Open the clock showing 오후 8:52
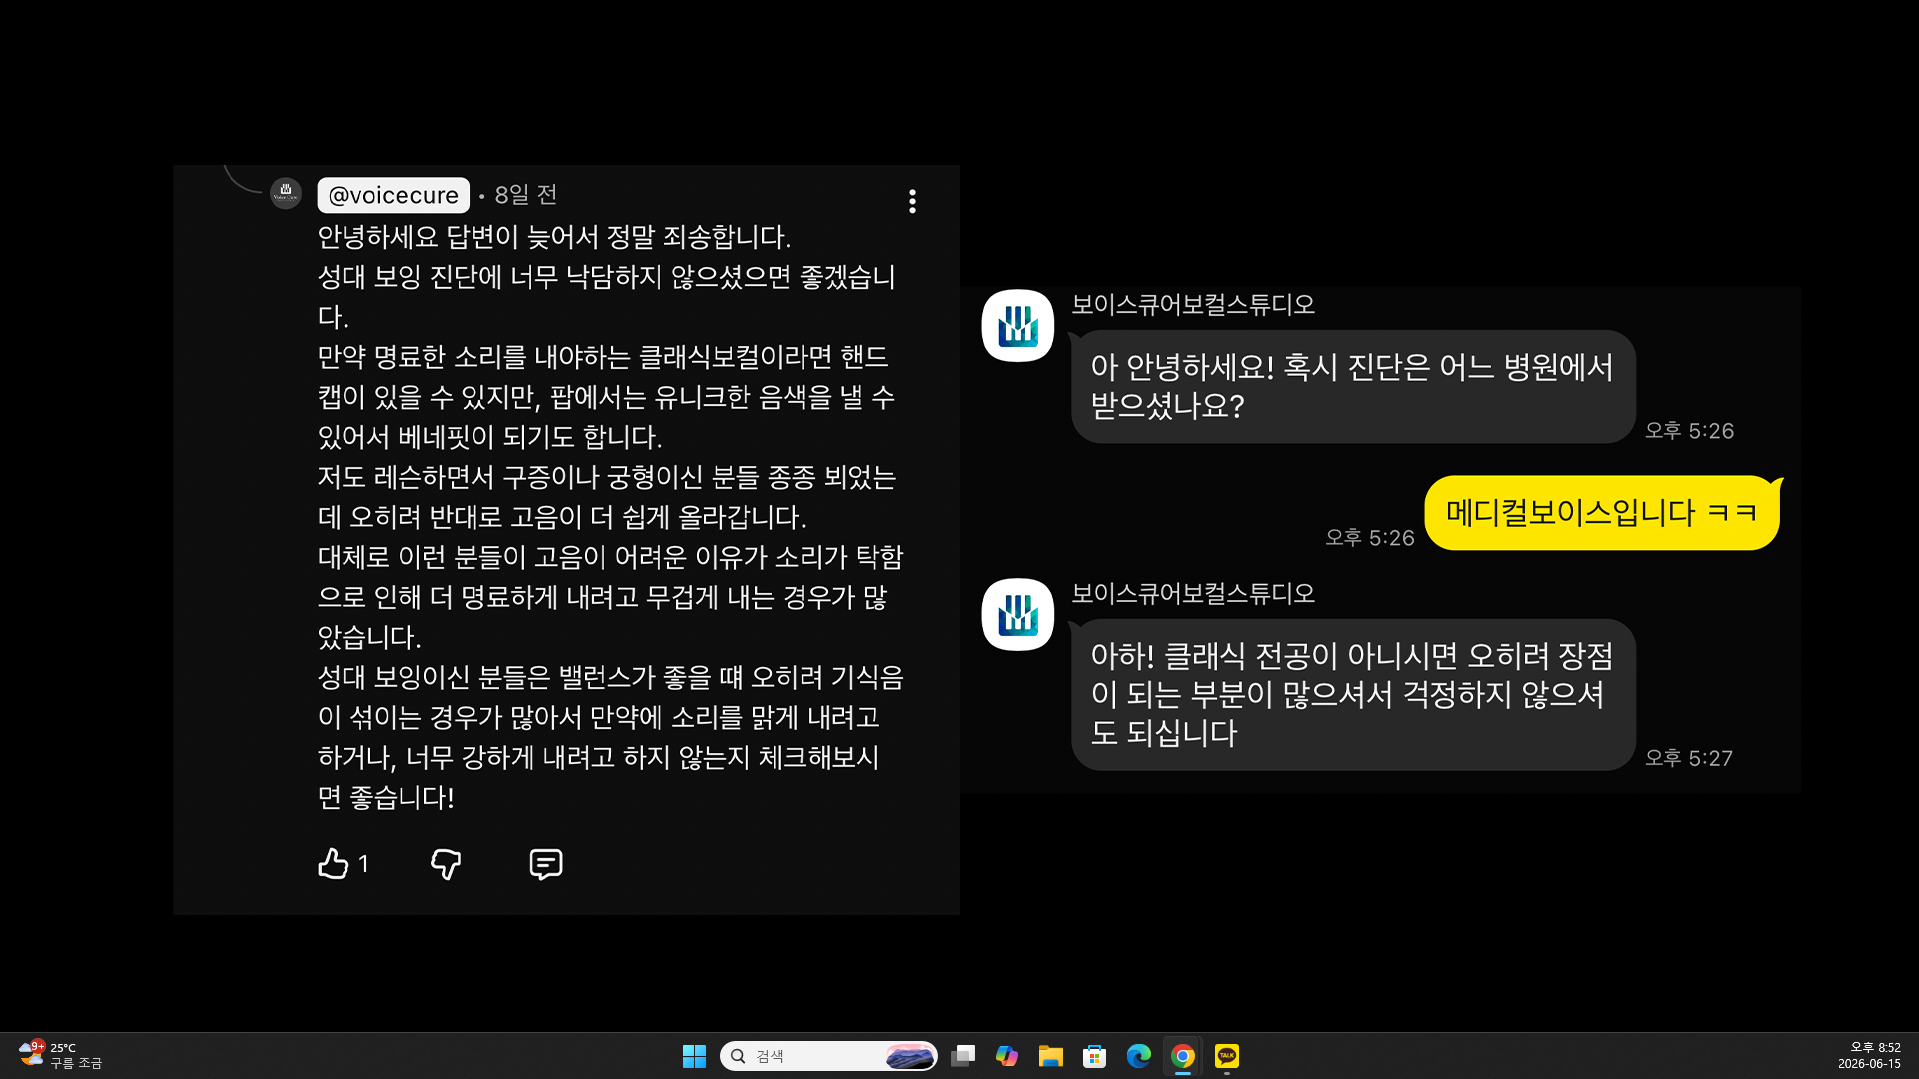The image size is (1919, 1079). tap(1869, 1056)
